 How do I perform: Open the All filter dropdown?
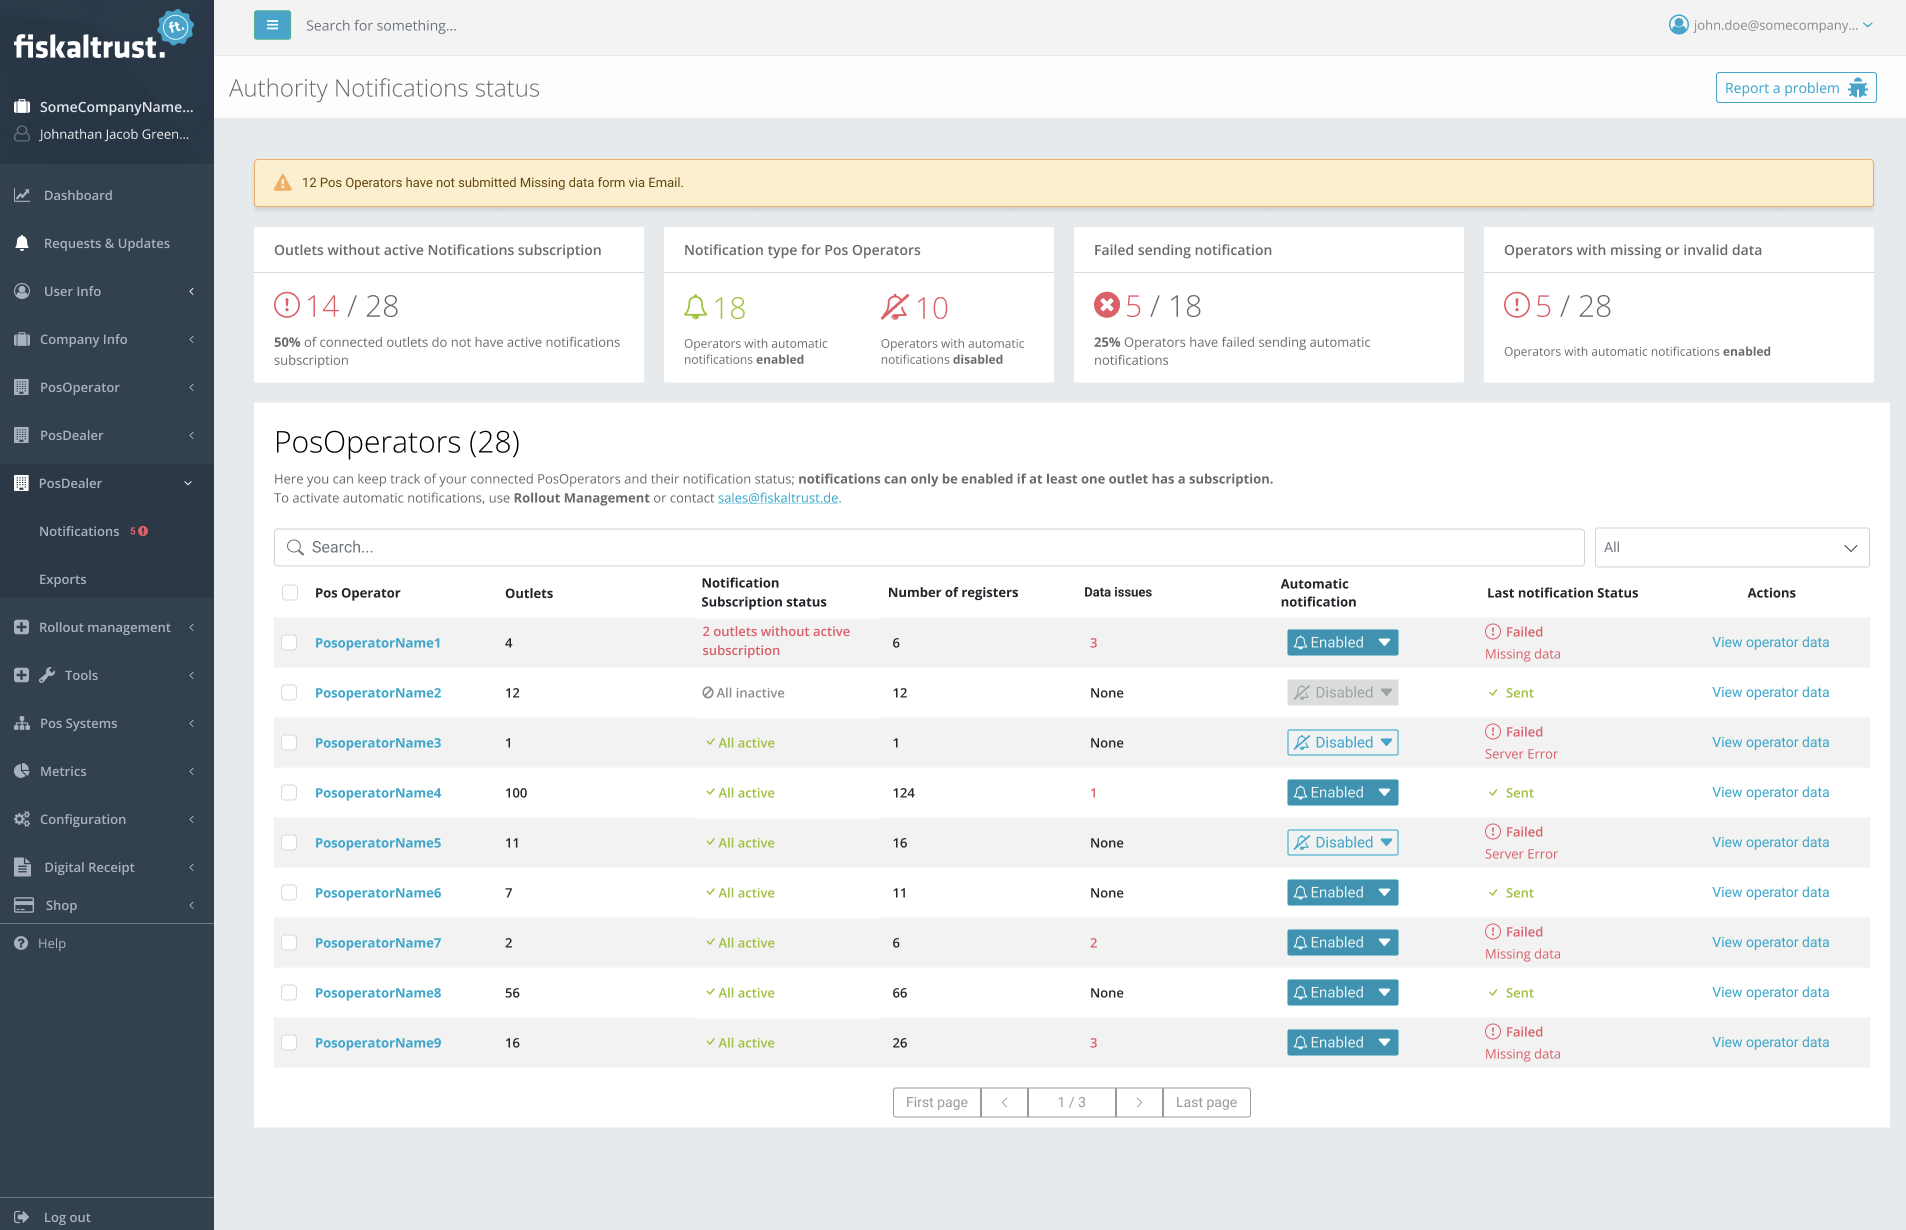pos(1732,547)
